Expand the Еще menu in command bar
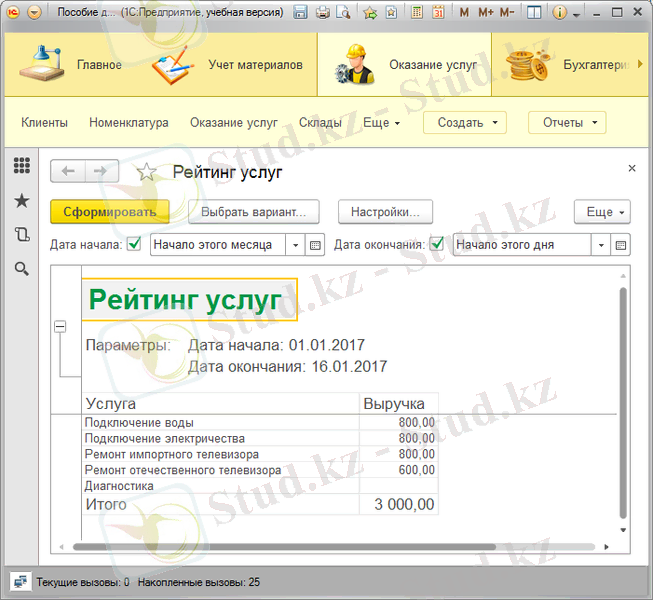 [381, 122]
